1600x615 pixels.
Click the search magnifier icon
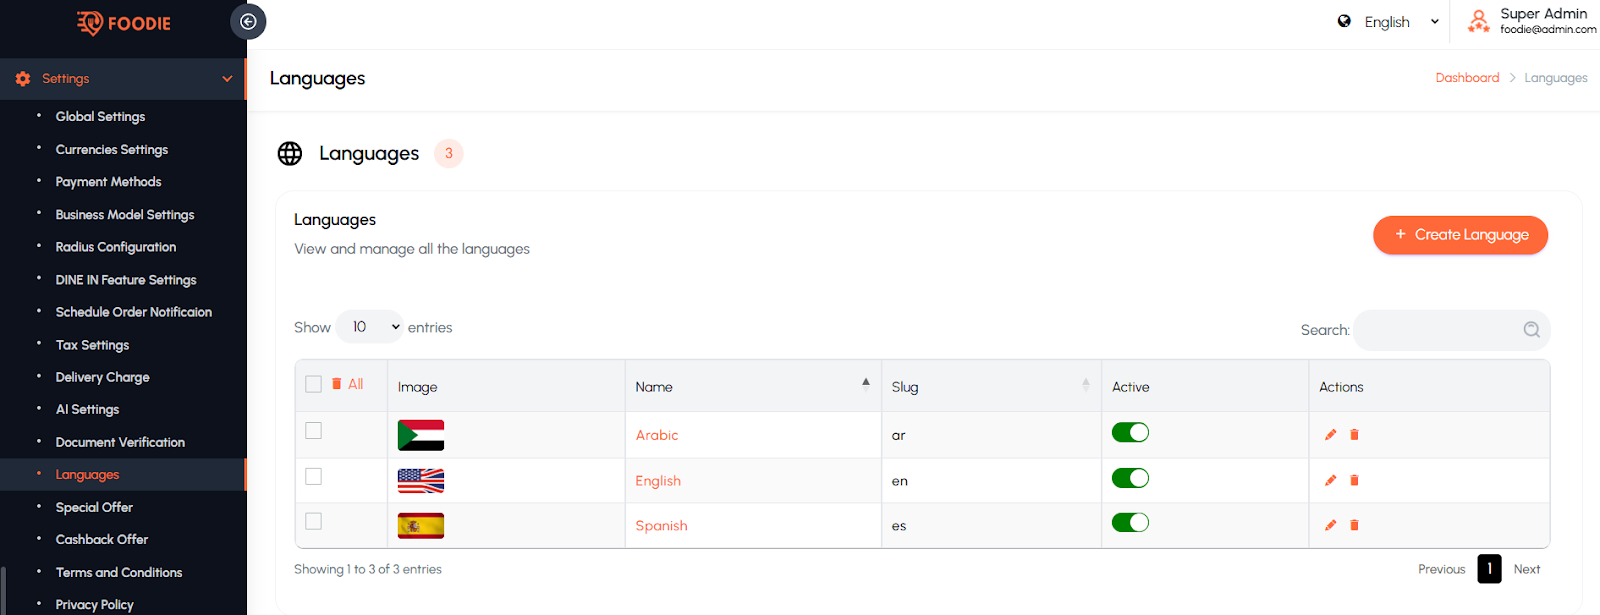point(1531,330)
